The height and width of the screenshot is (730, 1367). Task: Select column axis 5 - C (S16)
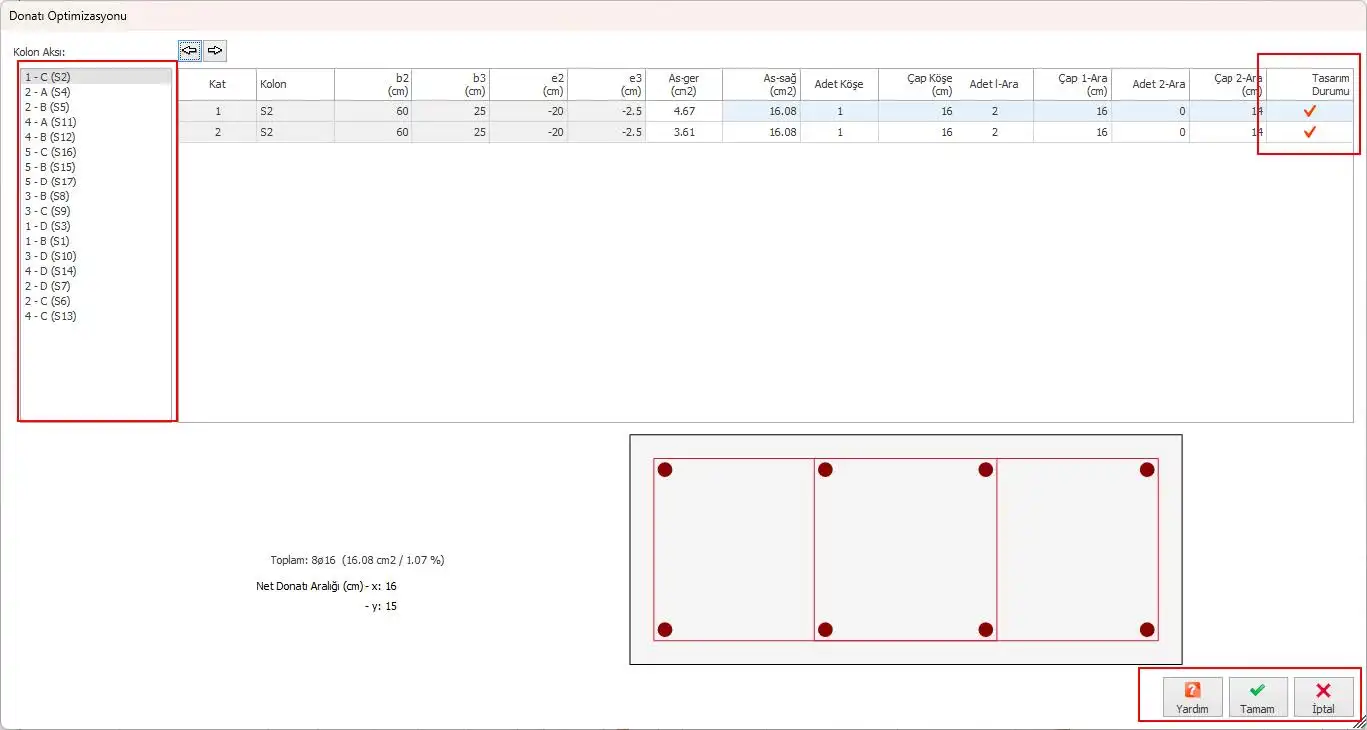[51, 152]
